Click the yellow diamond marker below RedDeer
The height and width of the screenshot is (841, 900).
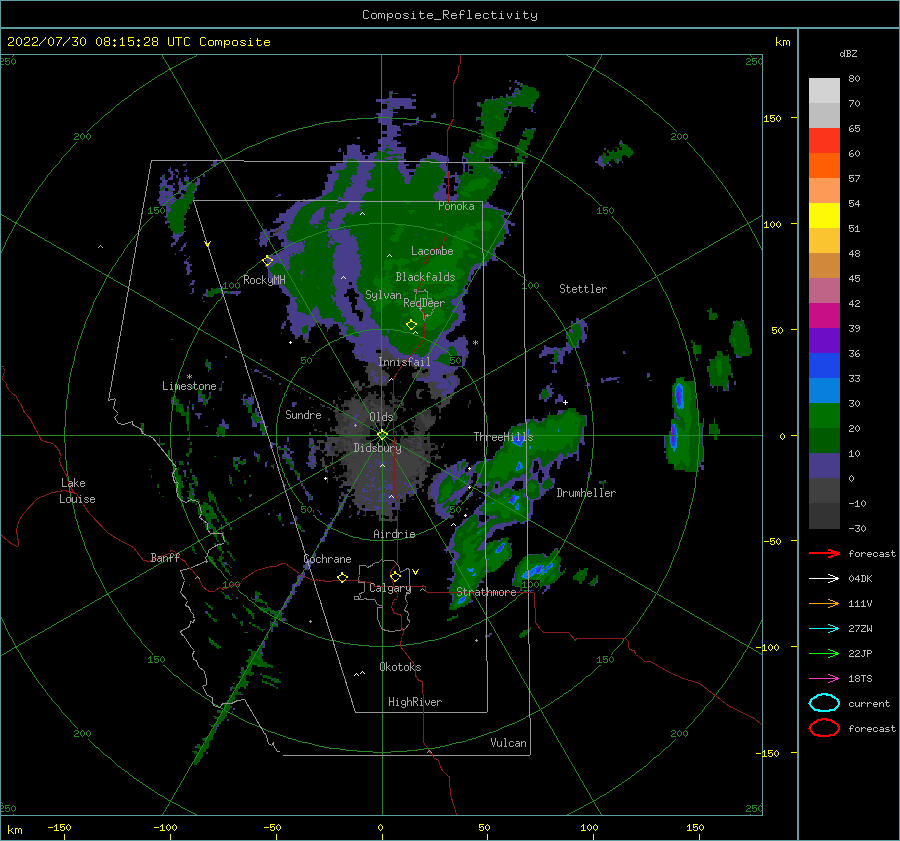pos(411,325)
